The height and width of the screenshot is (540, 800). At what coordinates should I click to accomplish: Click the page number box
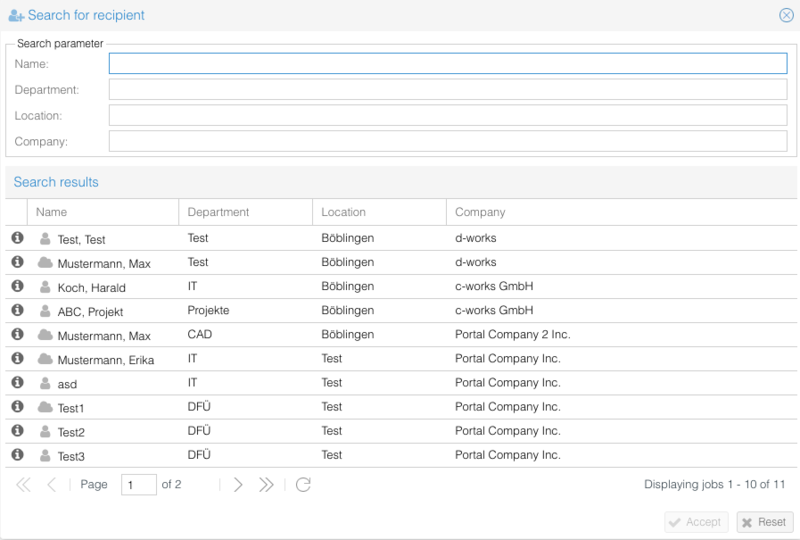pyautogui.click(x=138, y=484)
